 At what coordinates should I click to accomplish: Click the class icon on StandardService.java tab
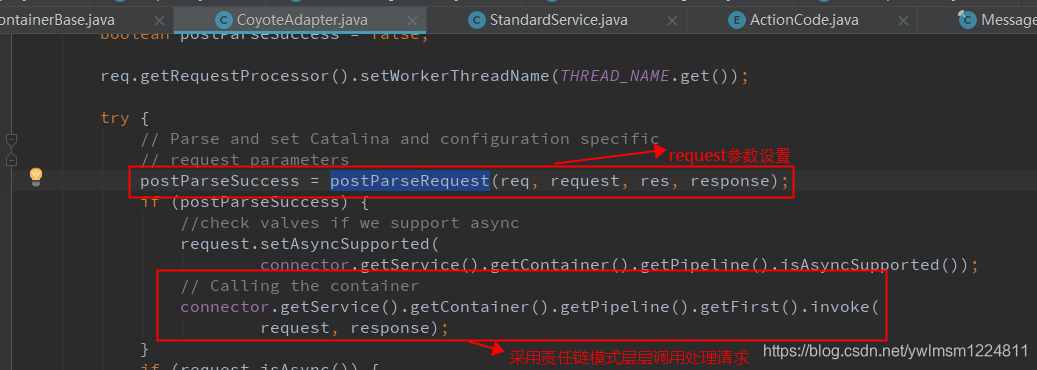click(476, 21)
